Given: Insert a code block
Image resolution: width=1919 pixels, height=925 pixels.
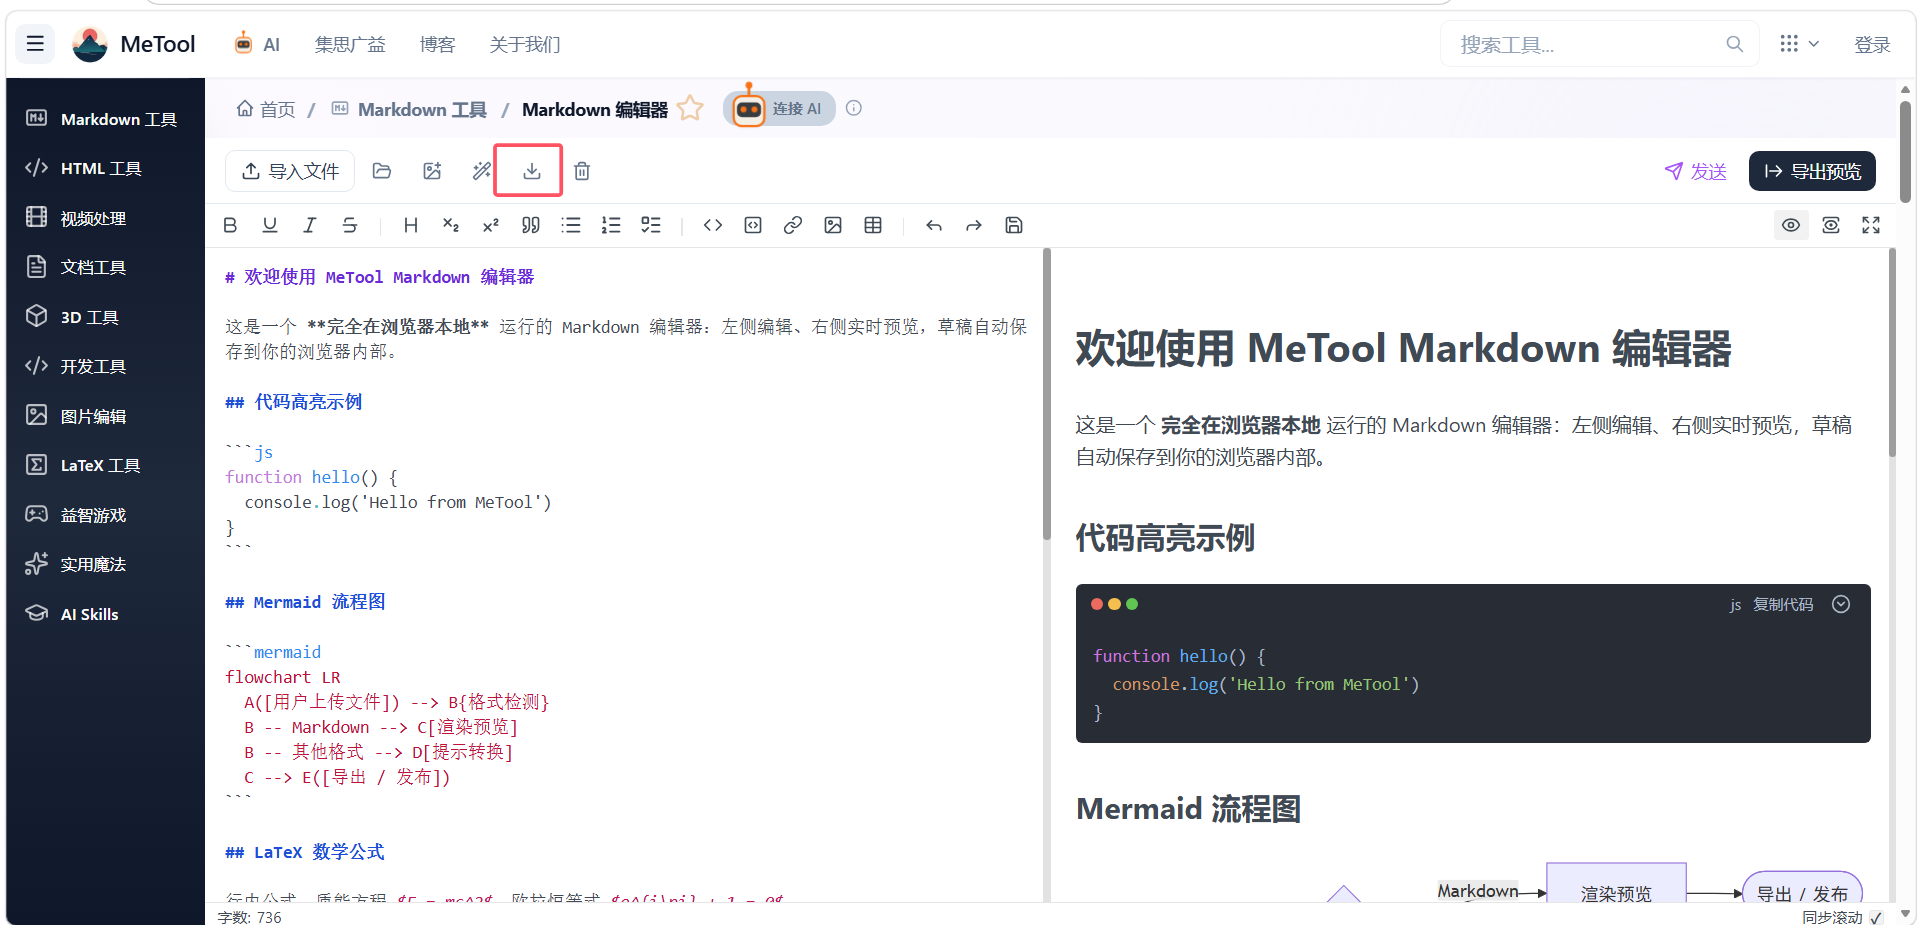Looking at the screenshot, I should point(753,225).
